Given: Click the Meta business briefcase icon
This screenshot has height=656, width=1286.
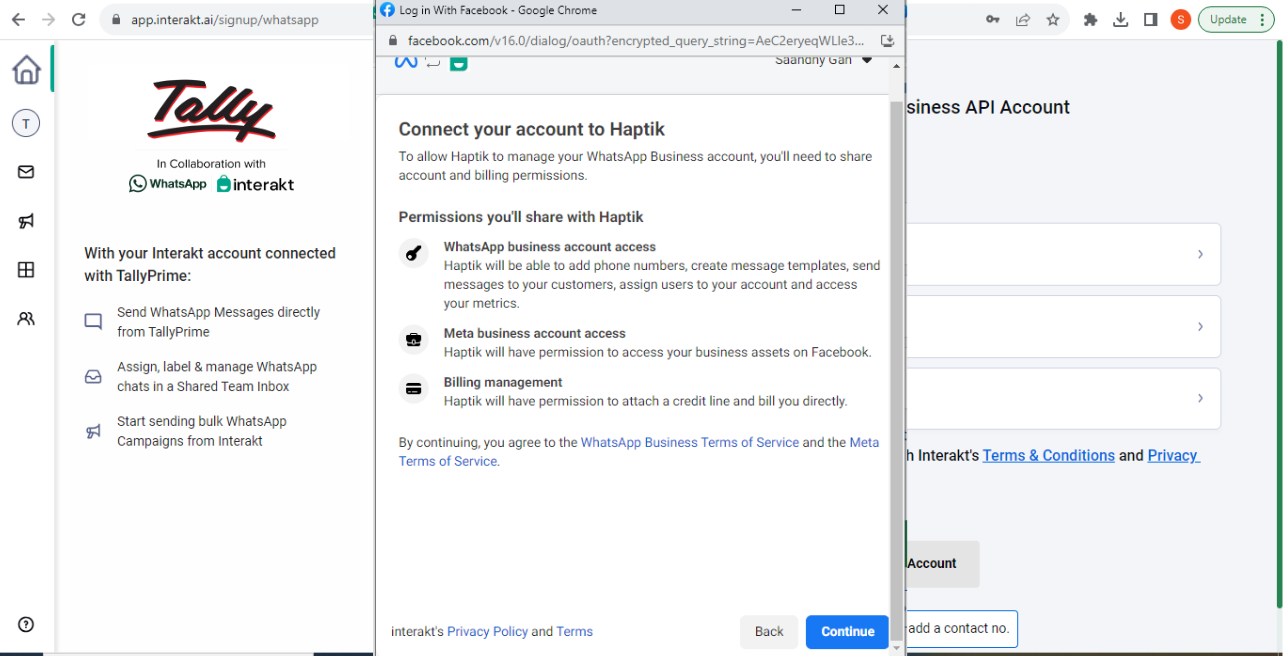Looking at the screenshot, I should click(x=414, y=340).
